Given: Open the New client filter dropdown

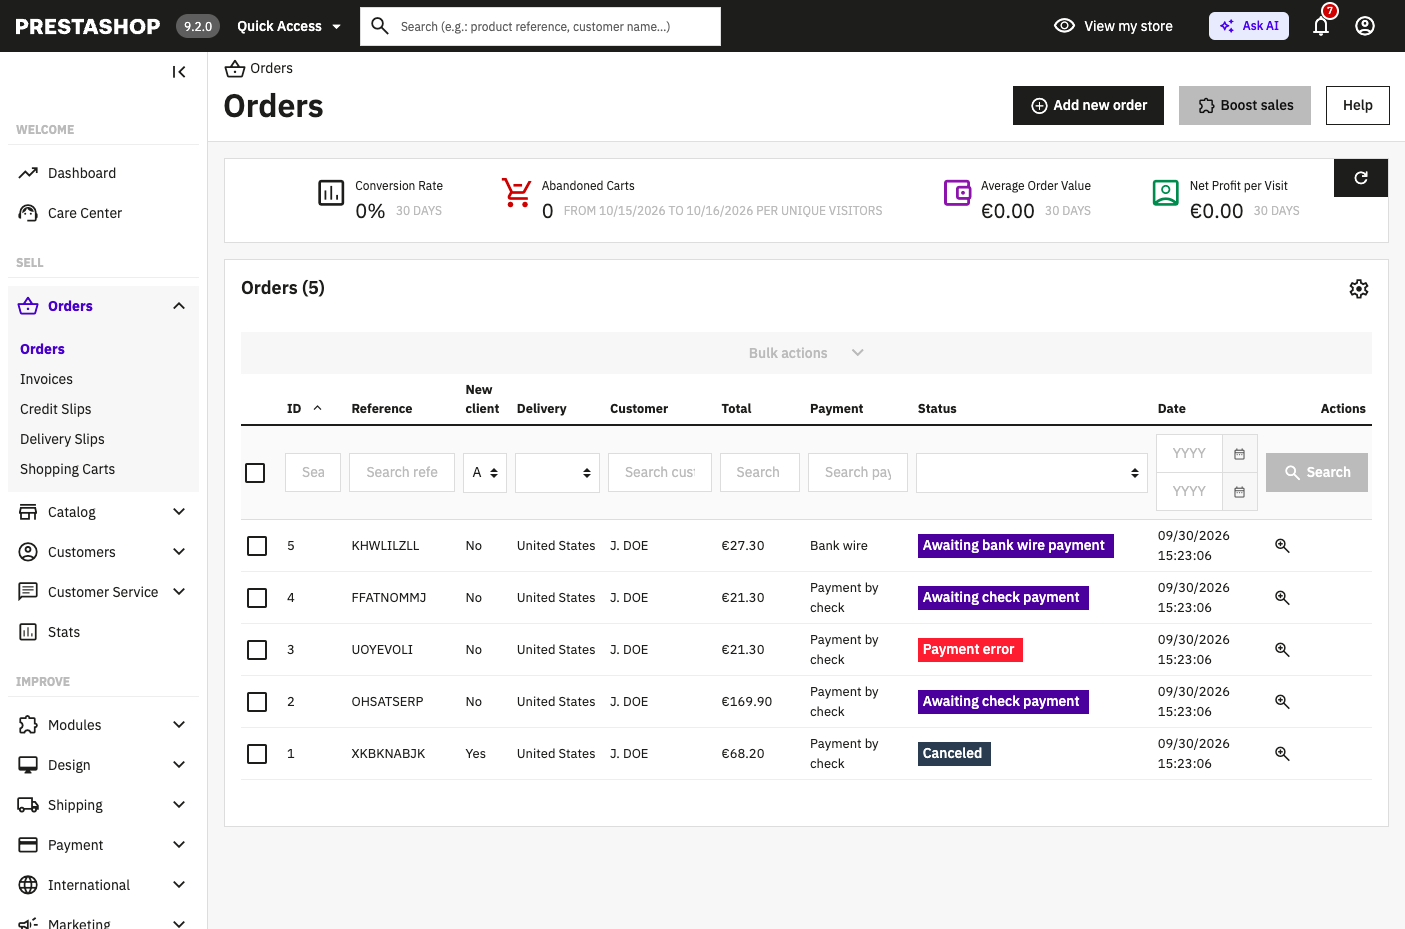Looking at the screenshot, I should click(485, 473).
